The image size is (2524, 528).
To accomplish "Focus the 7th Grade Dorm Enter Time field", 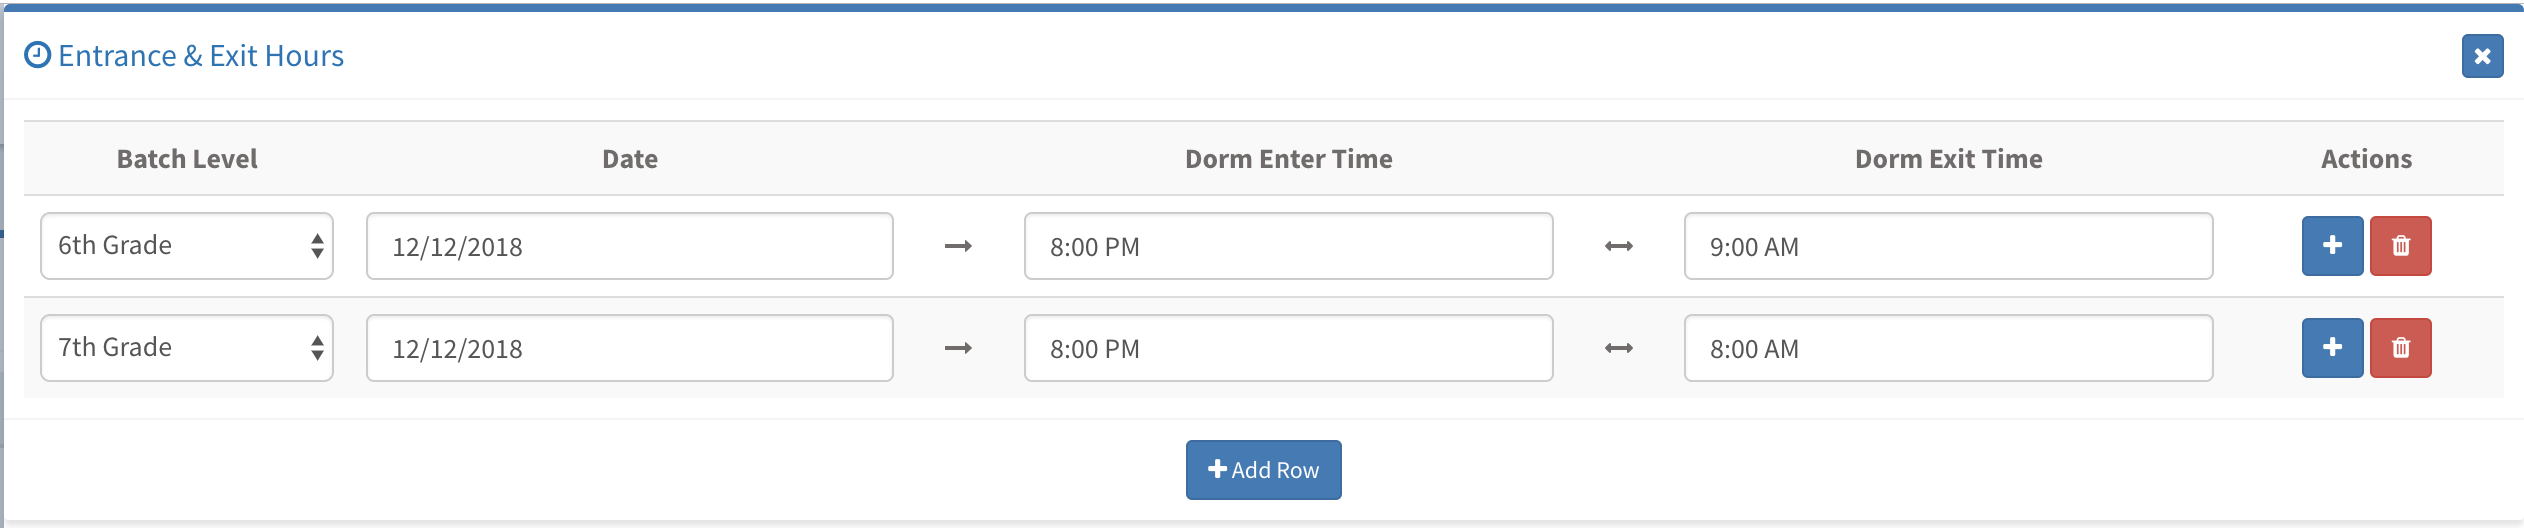I will (x=1289, y=348).
